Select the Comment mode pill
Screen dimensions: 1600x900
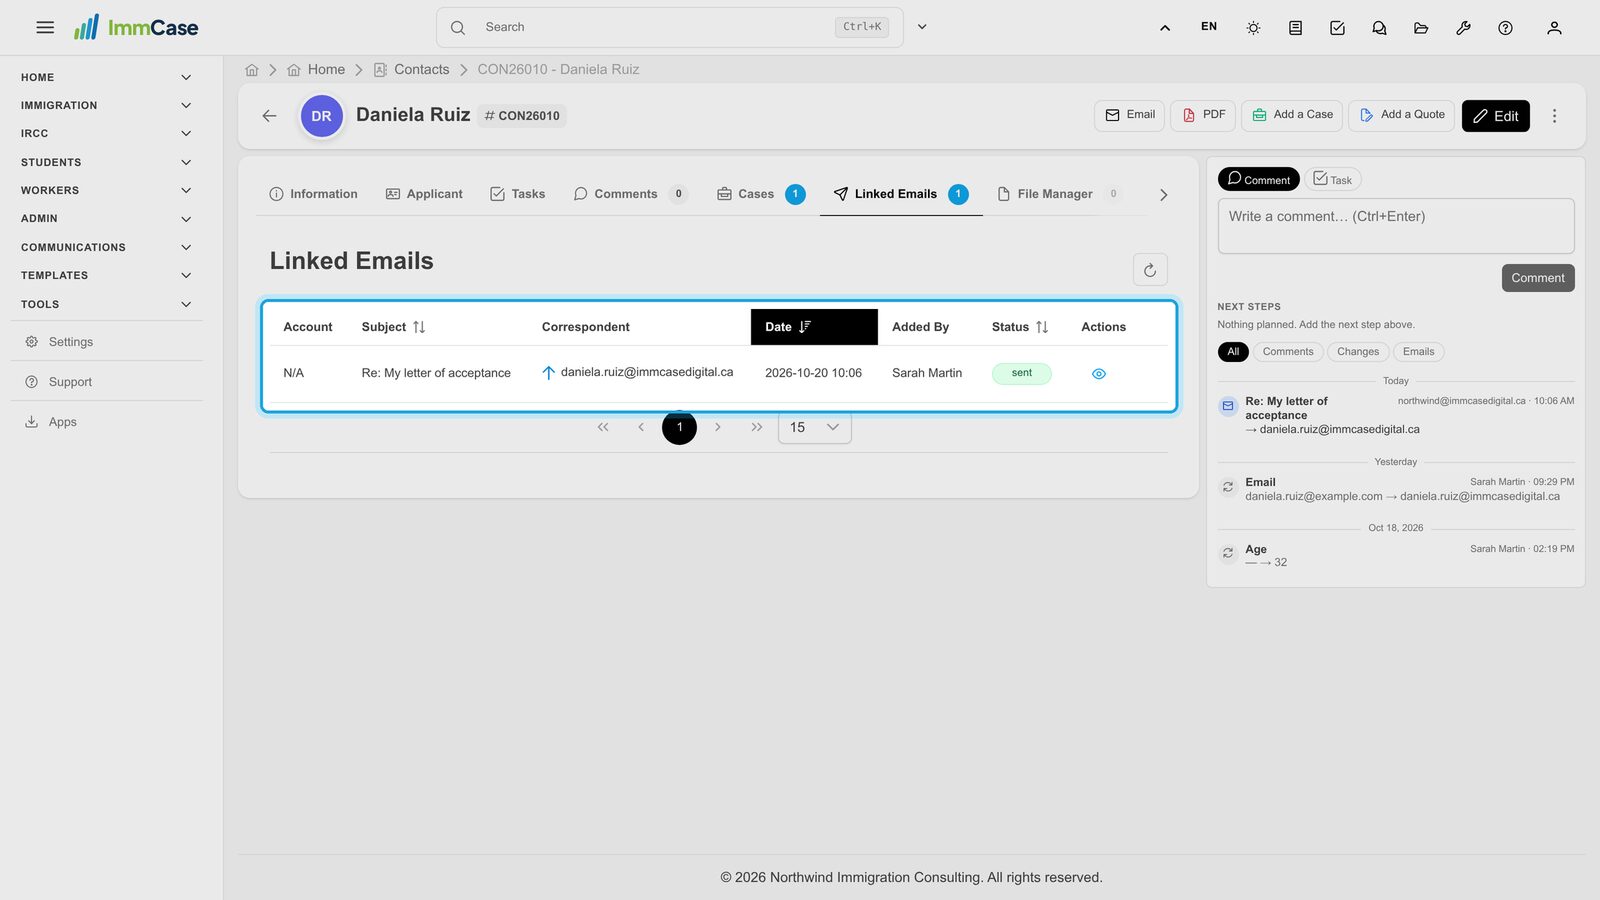(x=1258, y=179)
